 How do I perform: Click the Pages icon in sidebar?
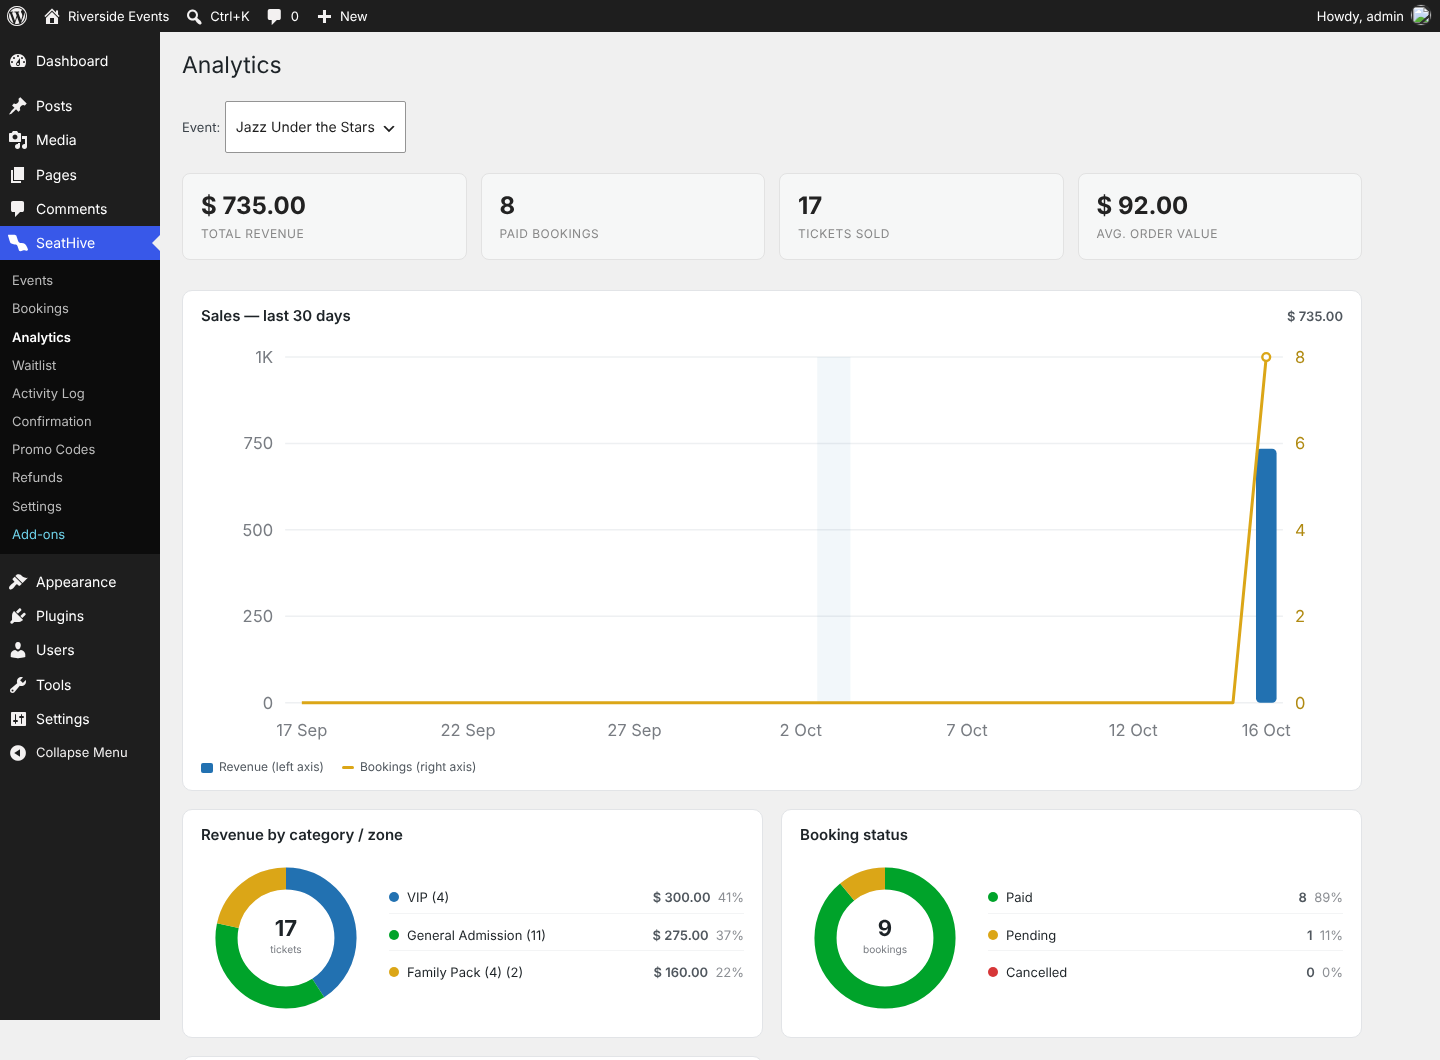18,175
